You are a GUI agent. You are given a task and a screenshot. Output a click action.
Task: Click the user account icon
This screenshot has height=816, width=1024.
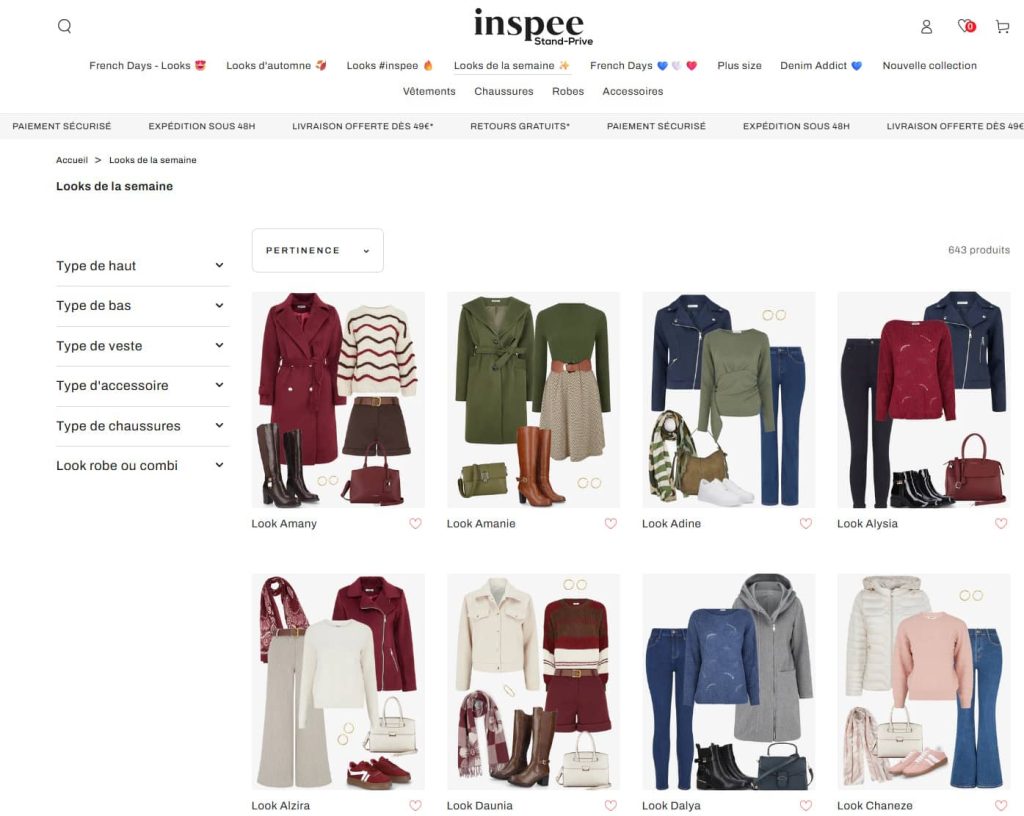[926, 27]
